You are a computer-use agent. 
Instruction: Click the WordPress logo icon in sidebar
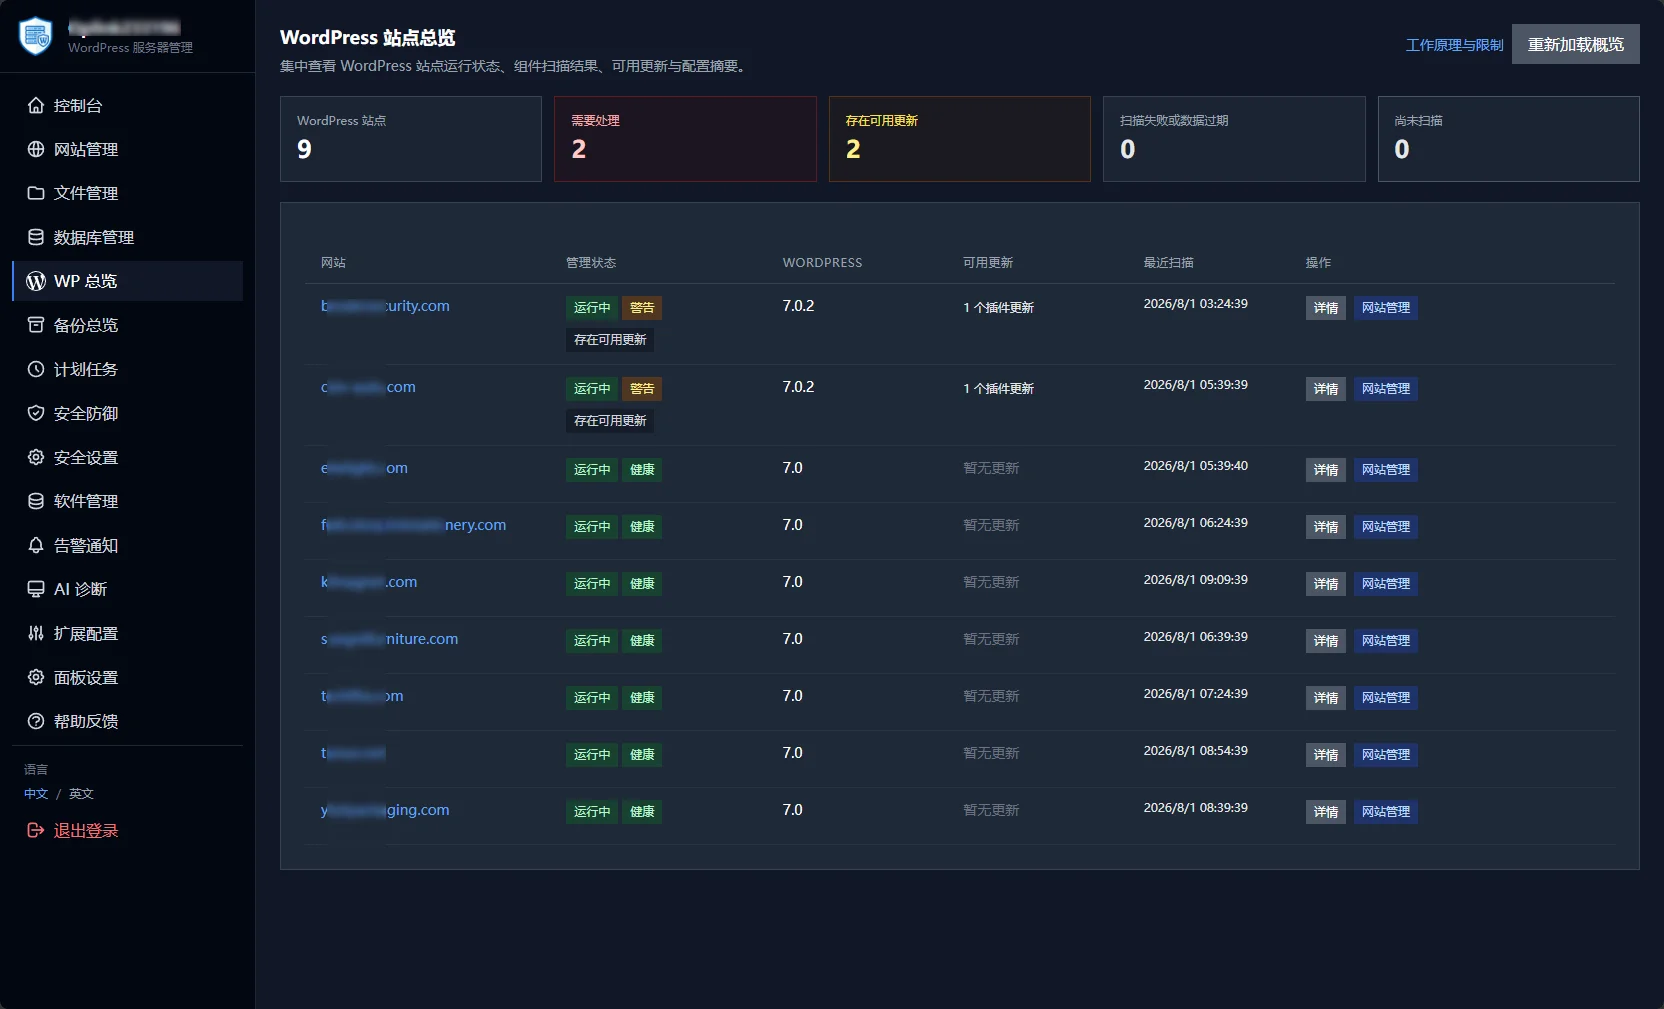[36, 281]
